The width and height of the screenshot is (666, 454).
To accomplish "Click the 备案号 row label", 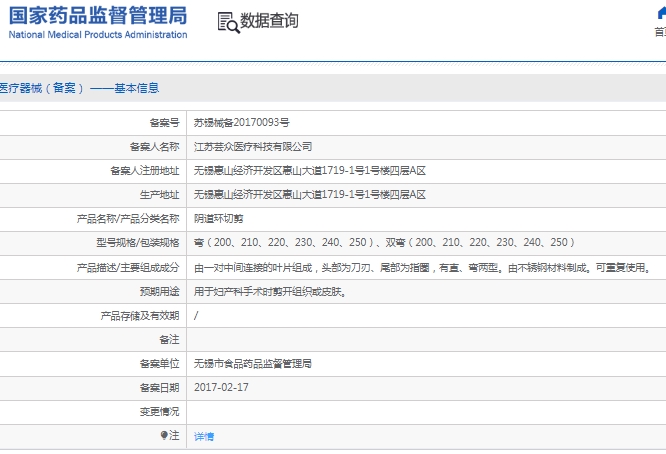I will click(x=164, y=123).
